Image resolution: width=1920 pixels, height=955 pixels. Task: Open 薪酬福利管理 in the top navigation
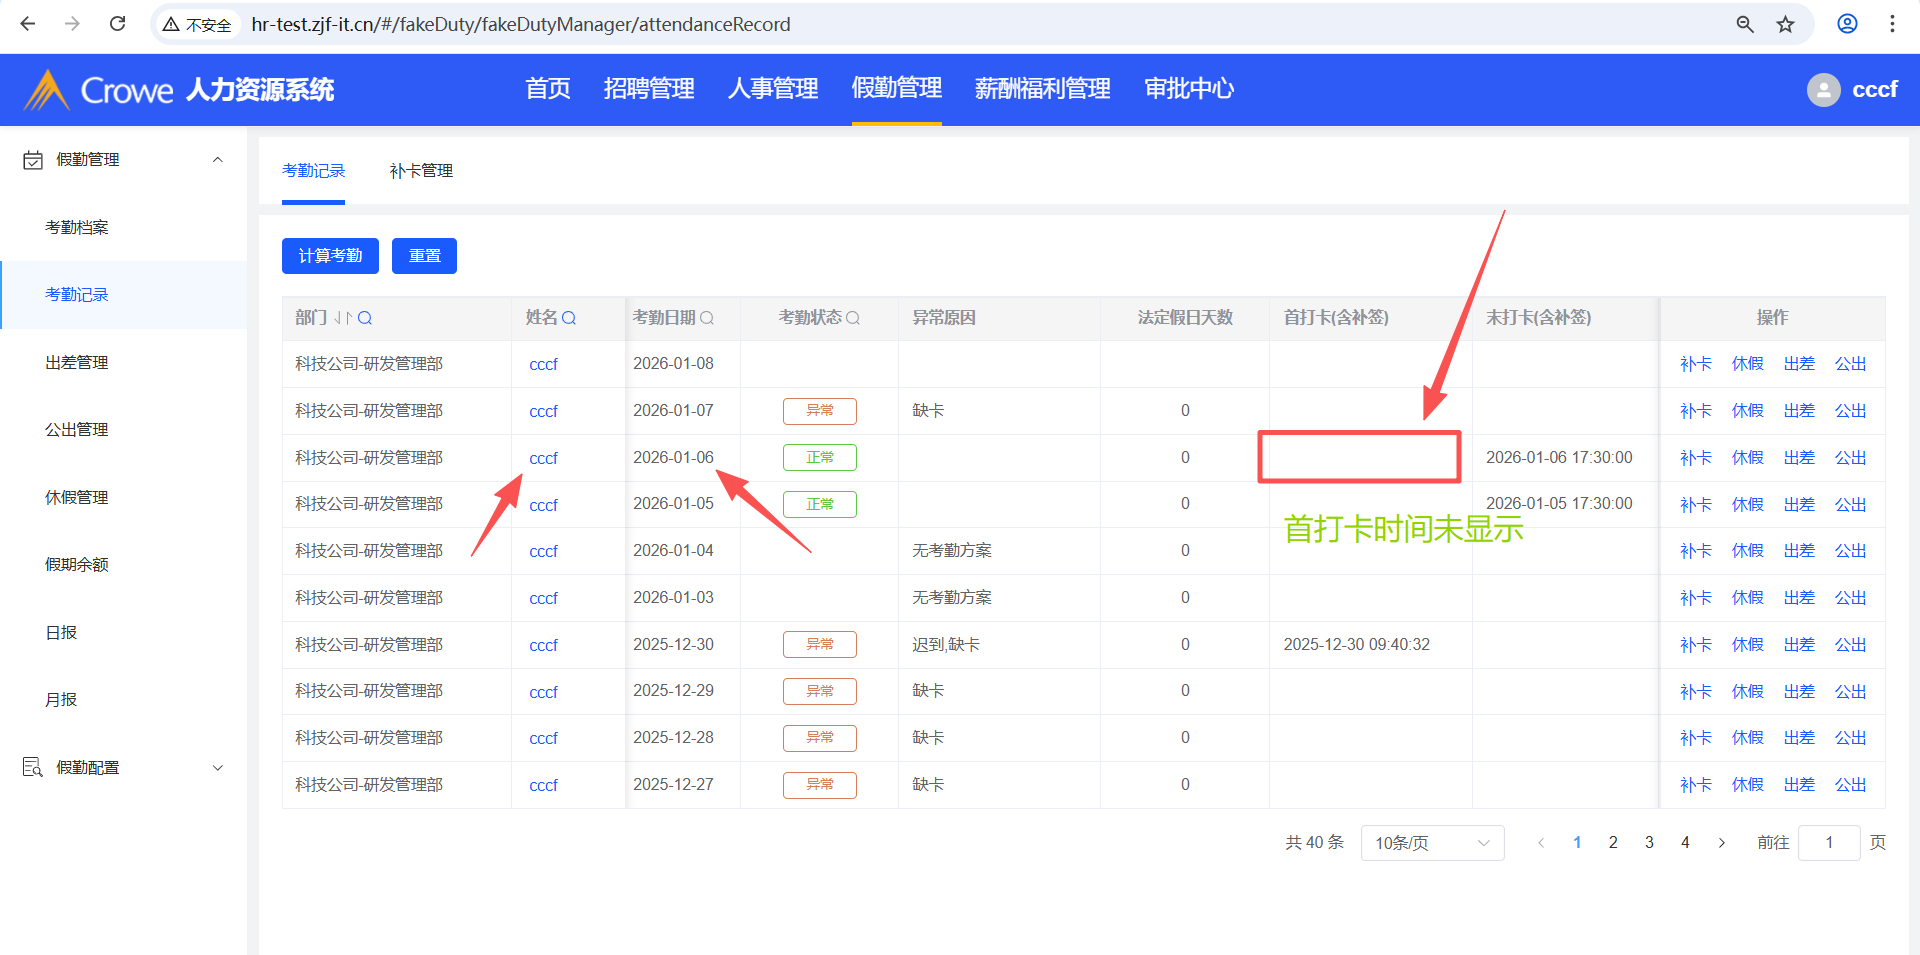(1042, 89)
